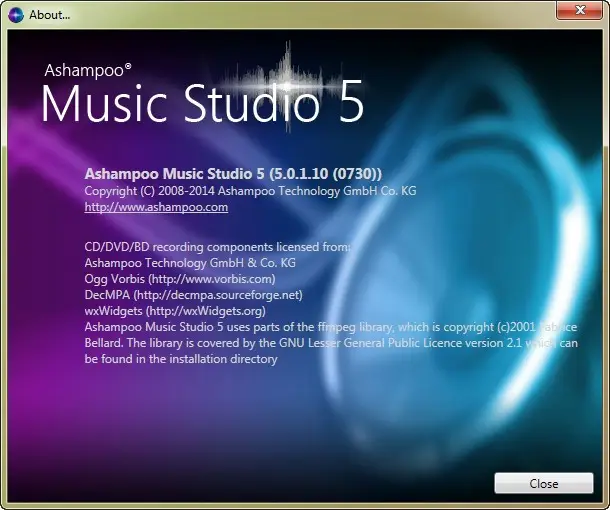Click the Music Studio 5 logo text
This screenshot has height=510, width=610.
pyautogui.click(x=202, y=104)
